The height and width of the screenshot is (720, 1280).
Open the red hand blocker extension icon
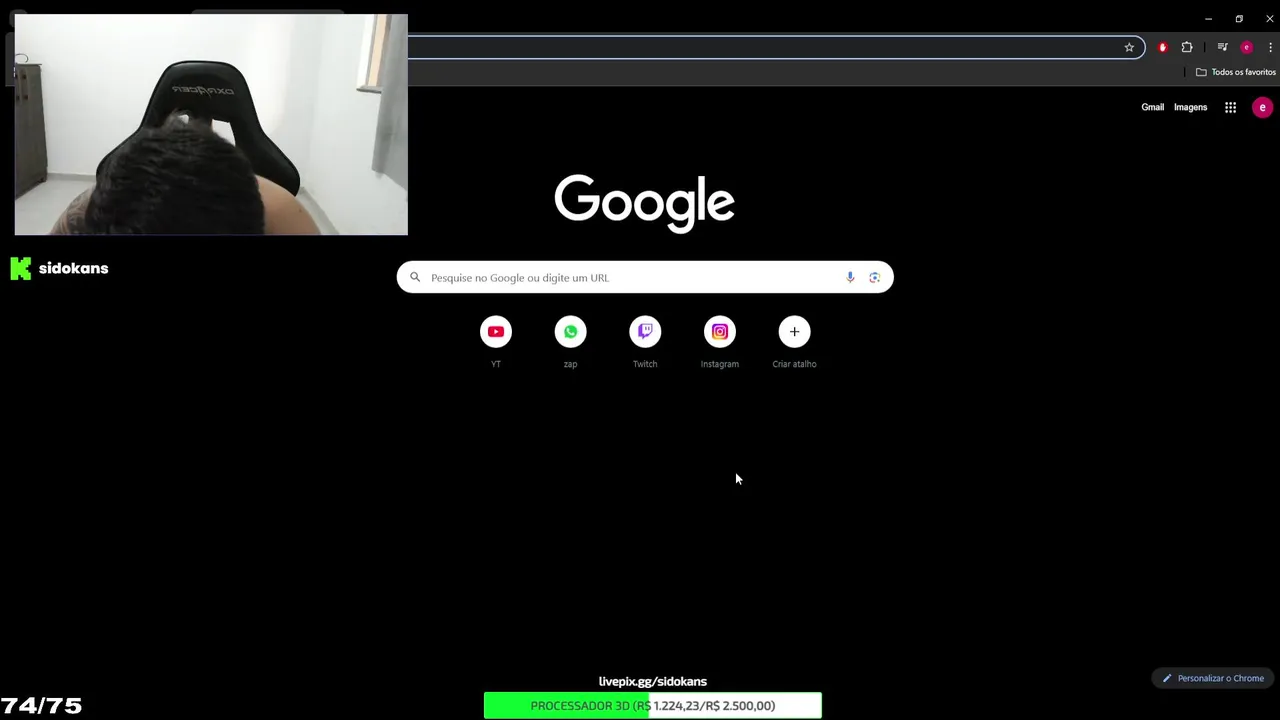1162,47
